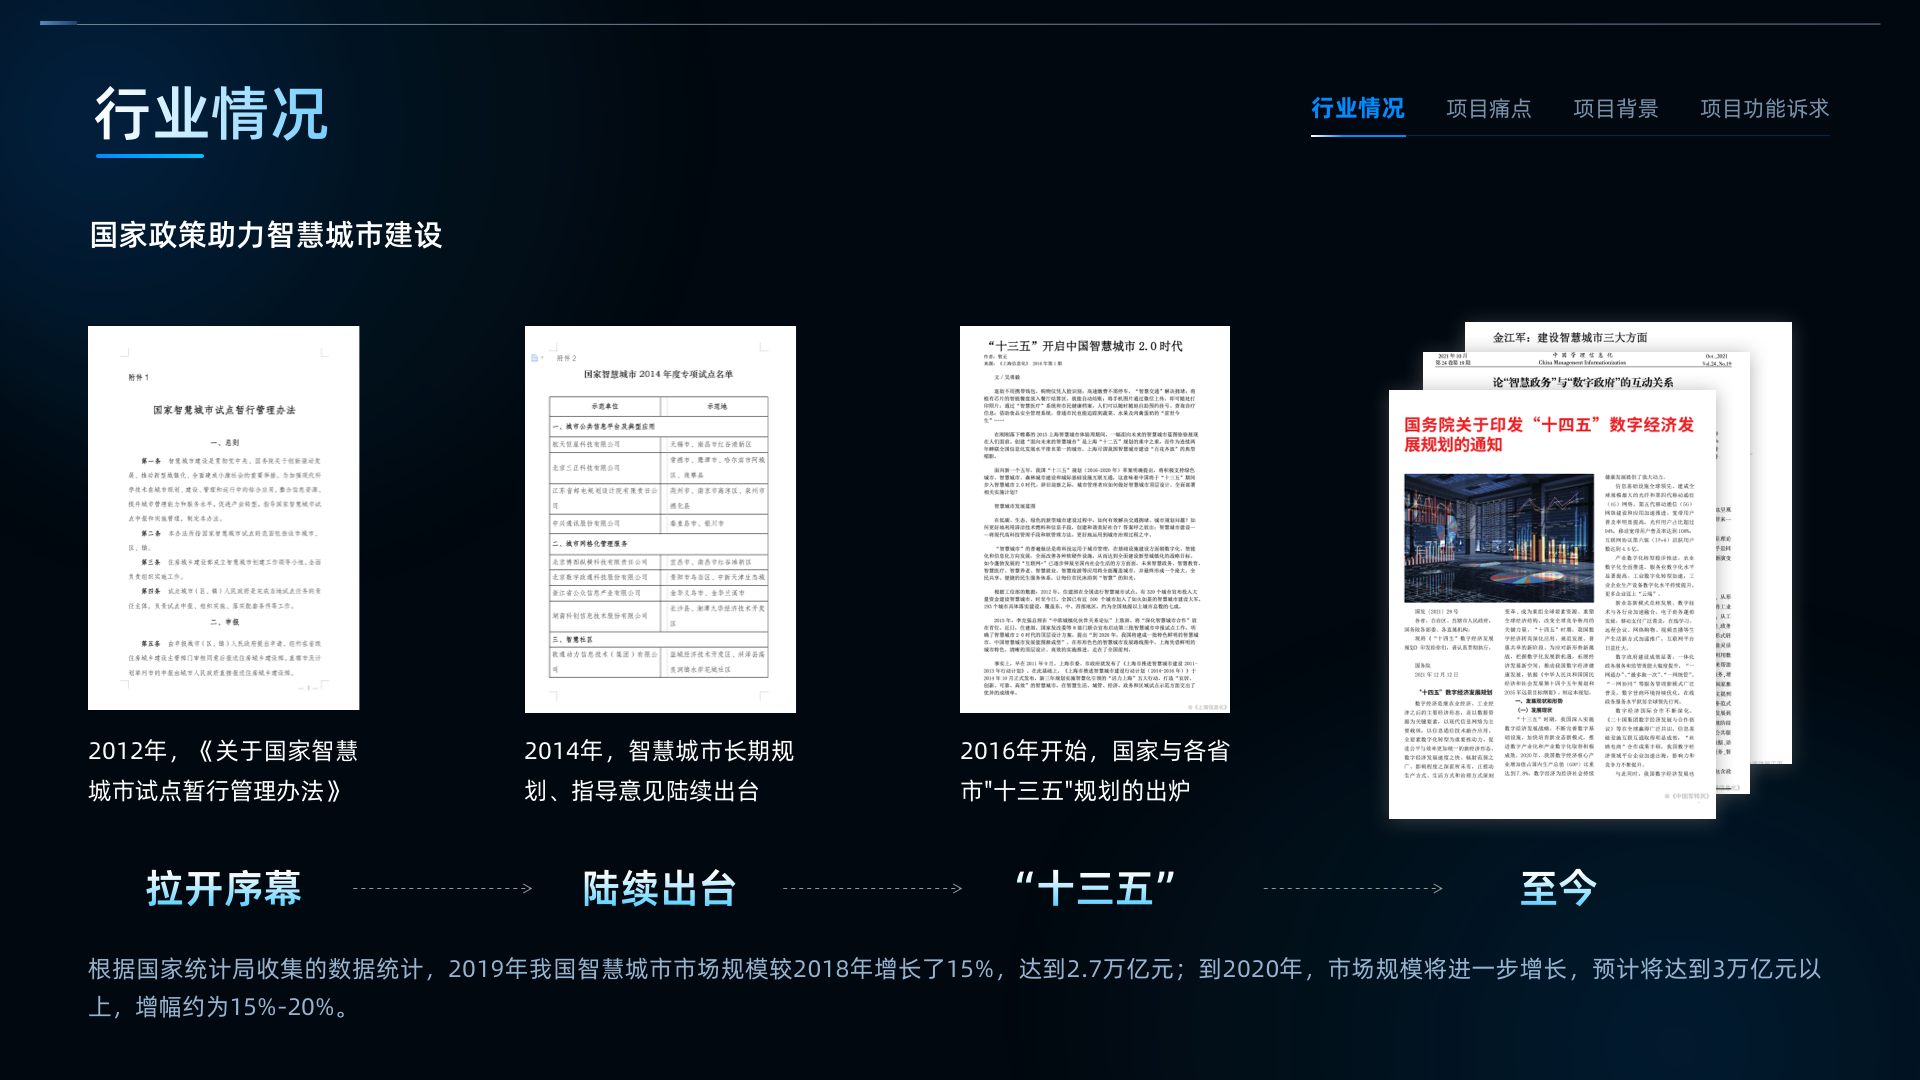Open the 2014年度专项试点名单 table document image

click(x=660, y=518)
